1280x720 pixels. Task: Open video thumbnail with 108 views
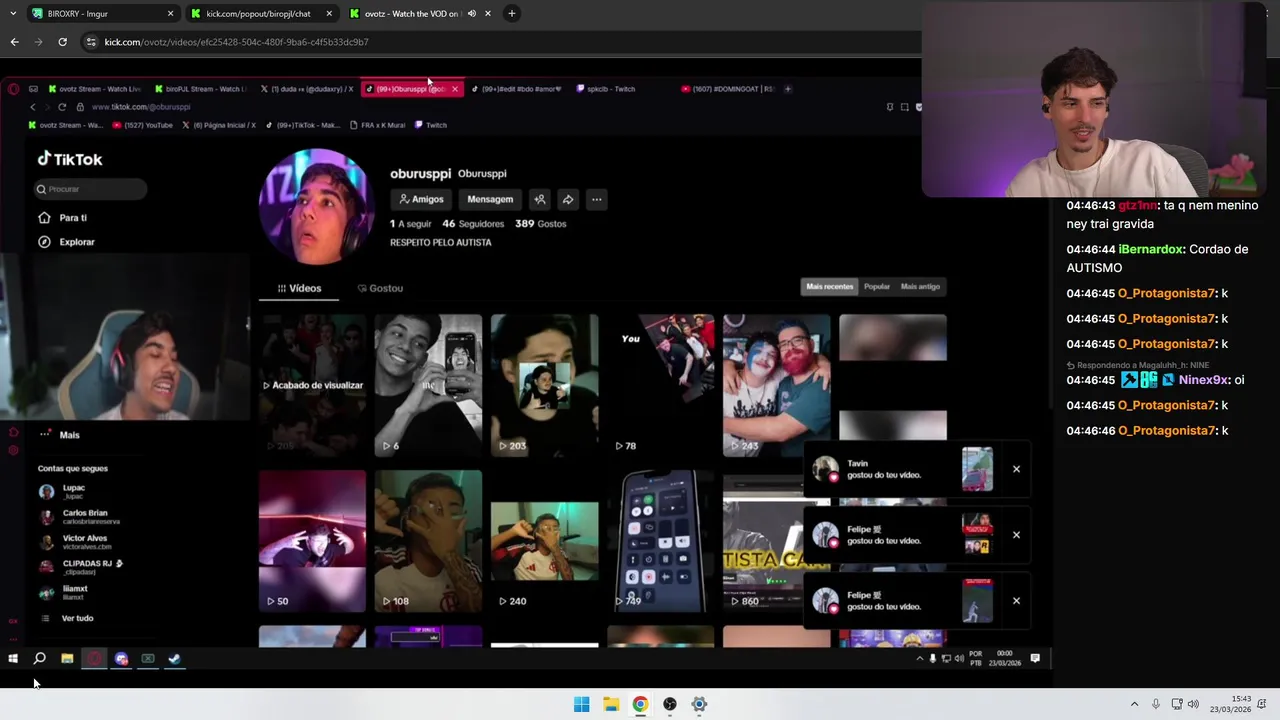428,541
